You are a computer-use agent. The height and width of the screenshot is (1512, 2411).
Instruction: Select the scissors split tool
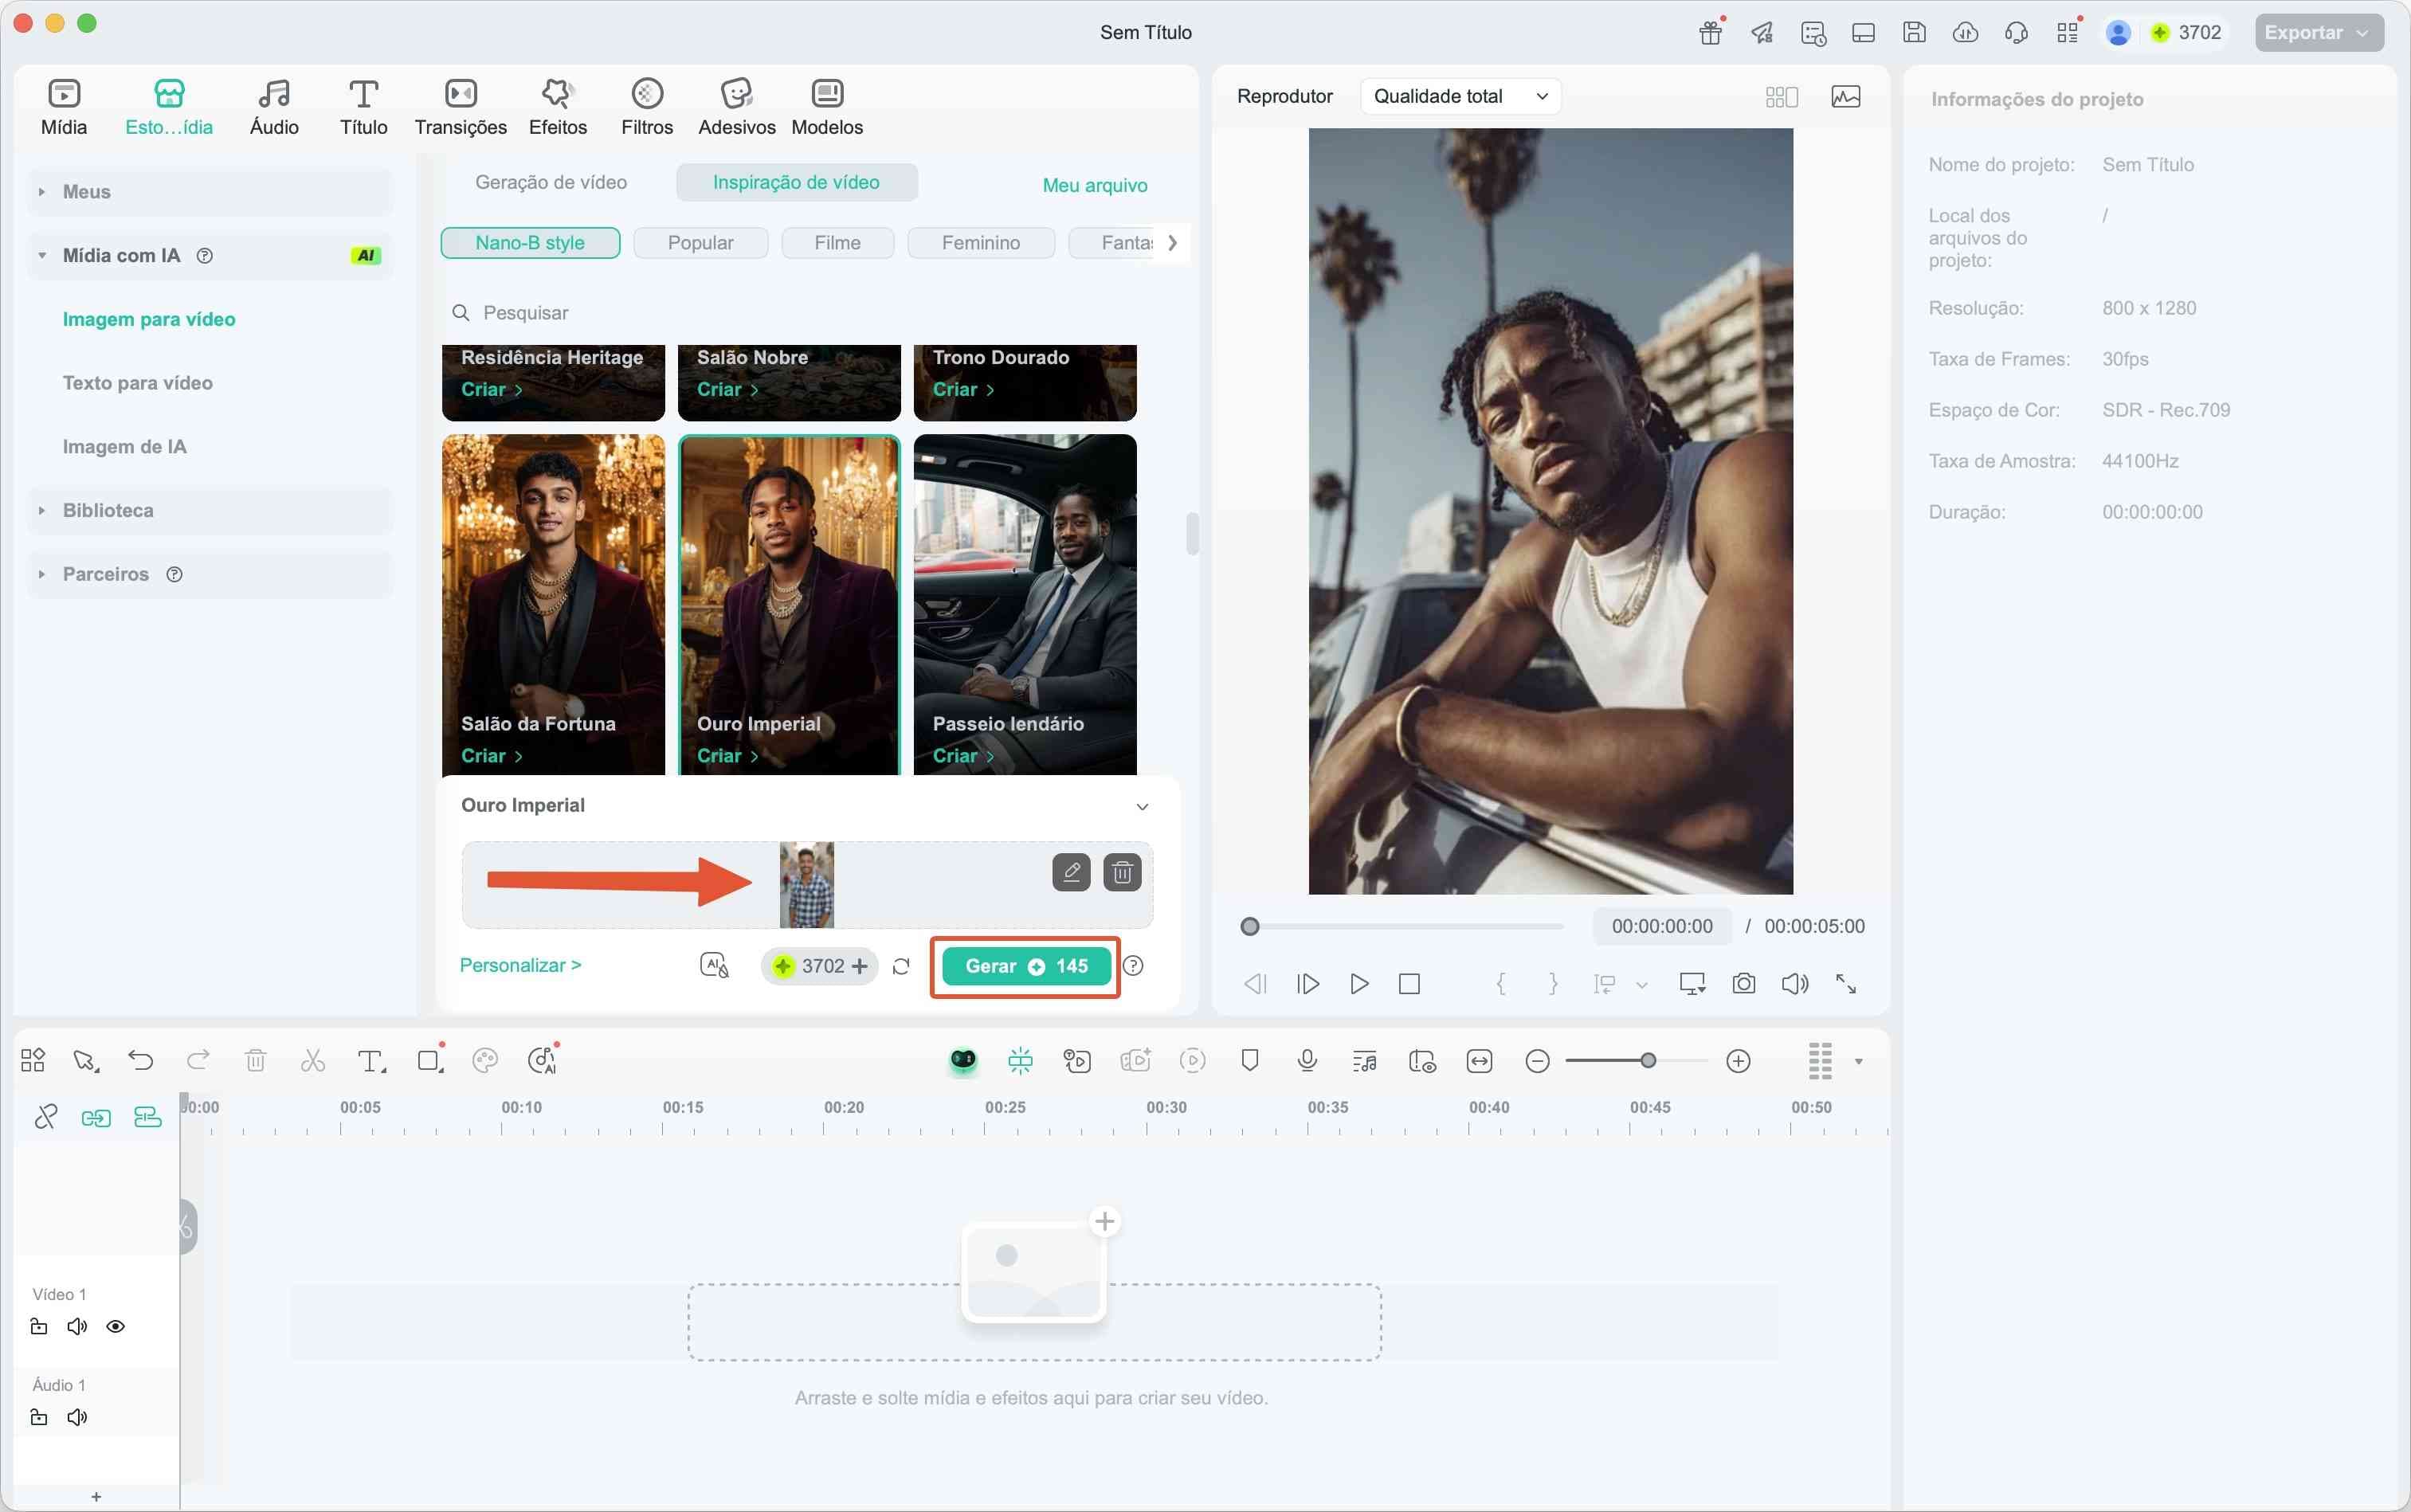coord(313,1061)
